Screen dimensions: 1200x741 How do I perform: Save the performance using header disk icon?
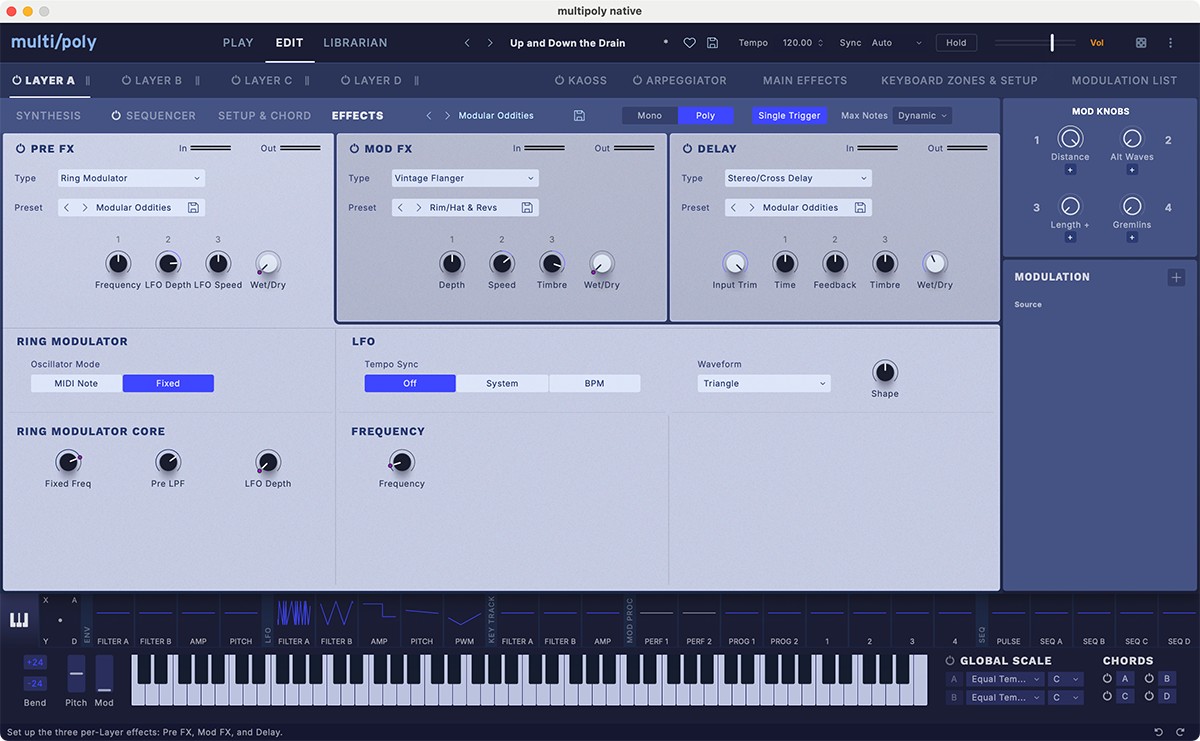click(x=712, y=43)
